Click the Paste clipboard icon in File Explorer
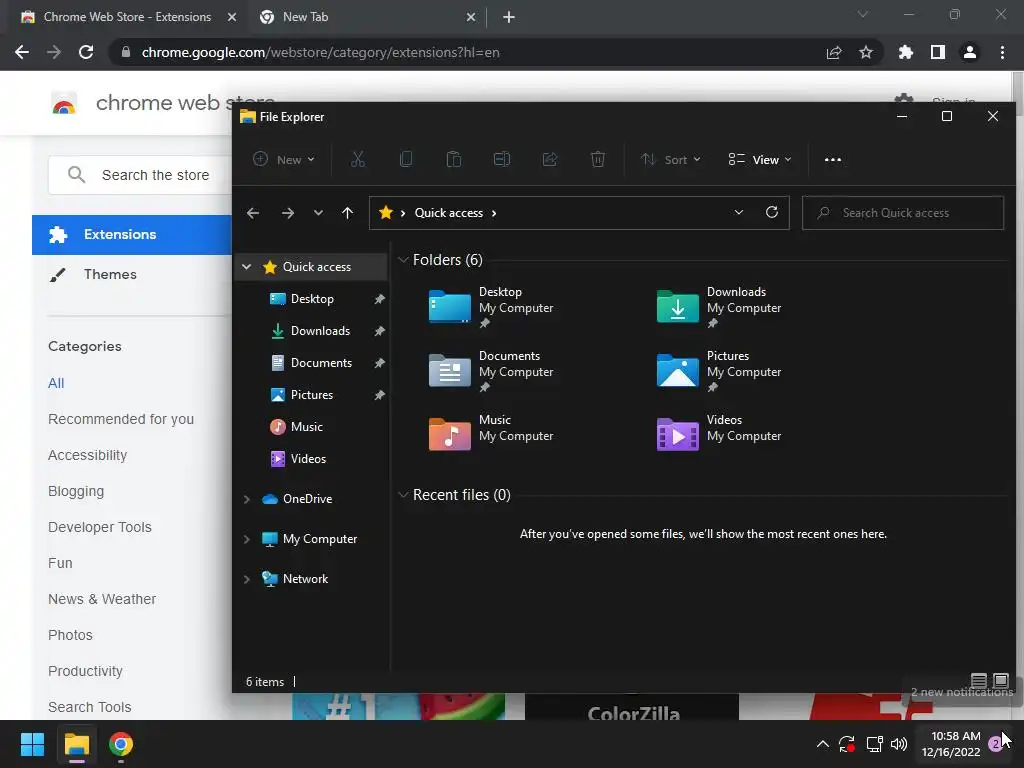The height and width of the screenshot is (768, 1024). [454, 159]
